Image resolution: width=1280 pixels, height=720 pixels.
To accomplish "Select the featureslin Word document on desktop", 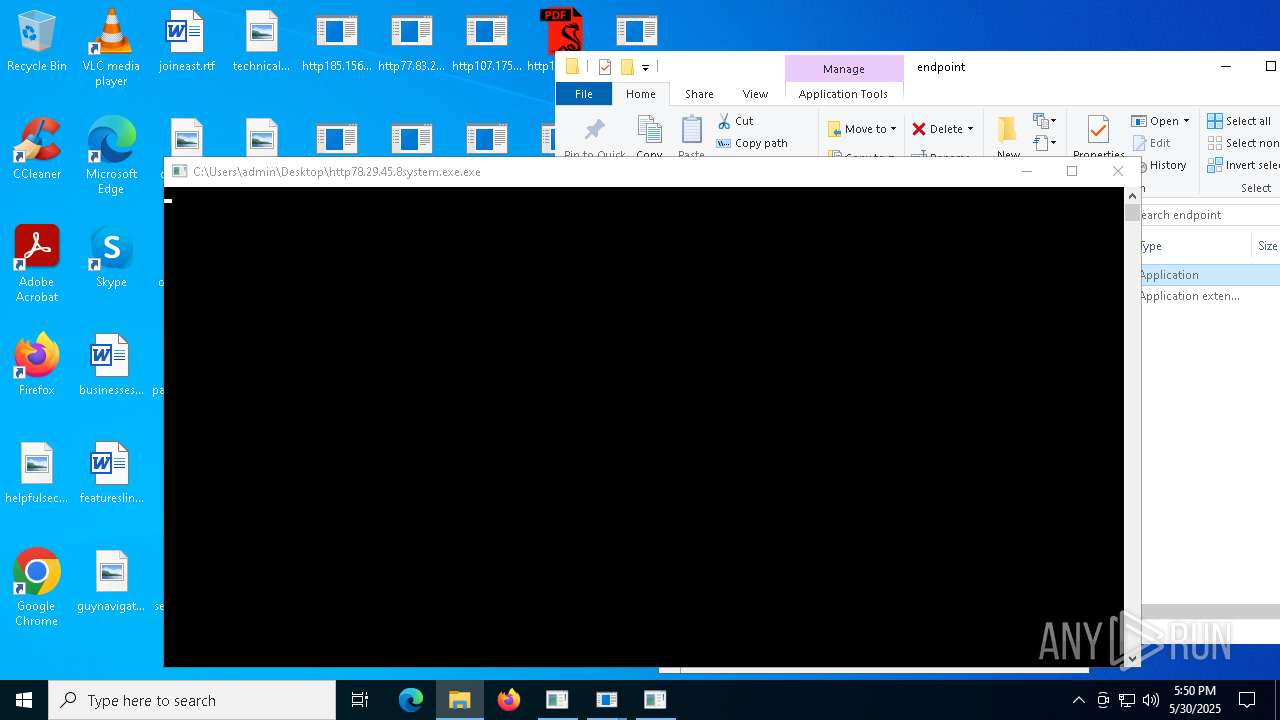I will pyautogui.click(x=111, y=474).
